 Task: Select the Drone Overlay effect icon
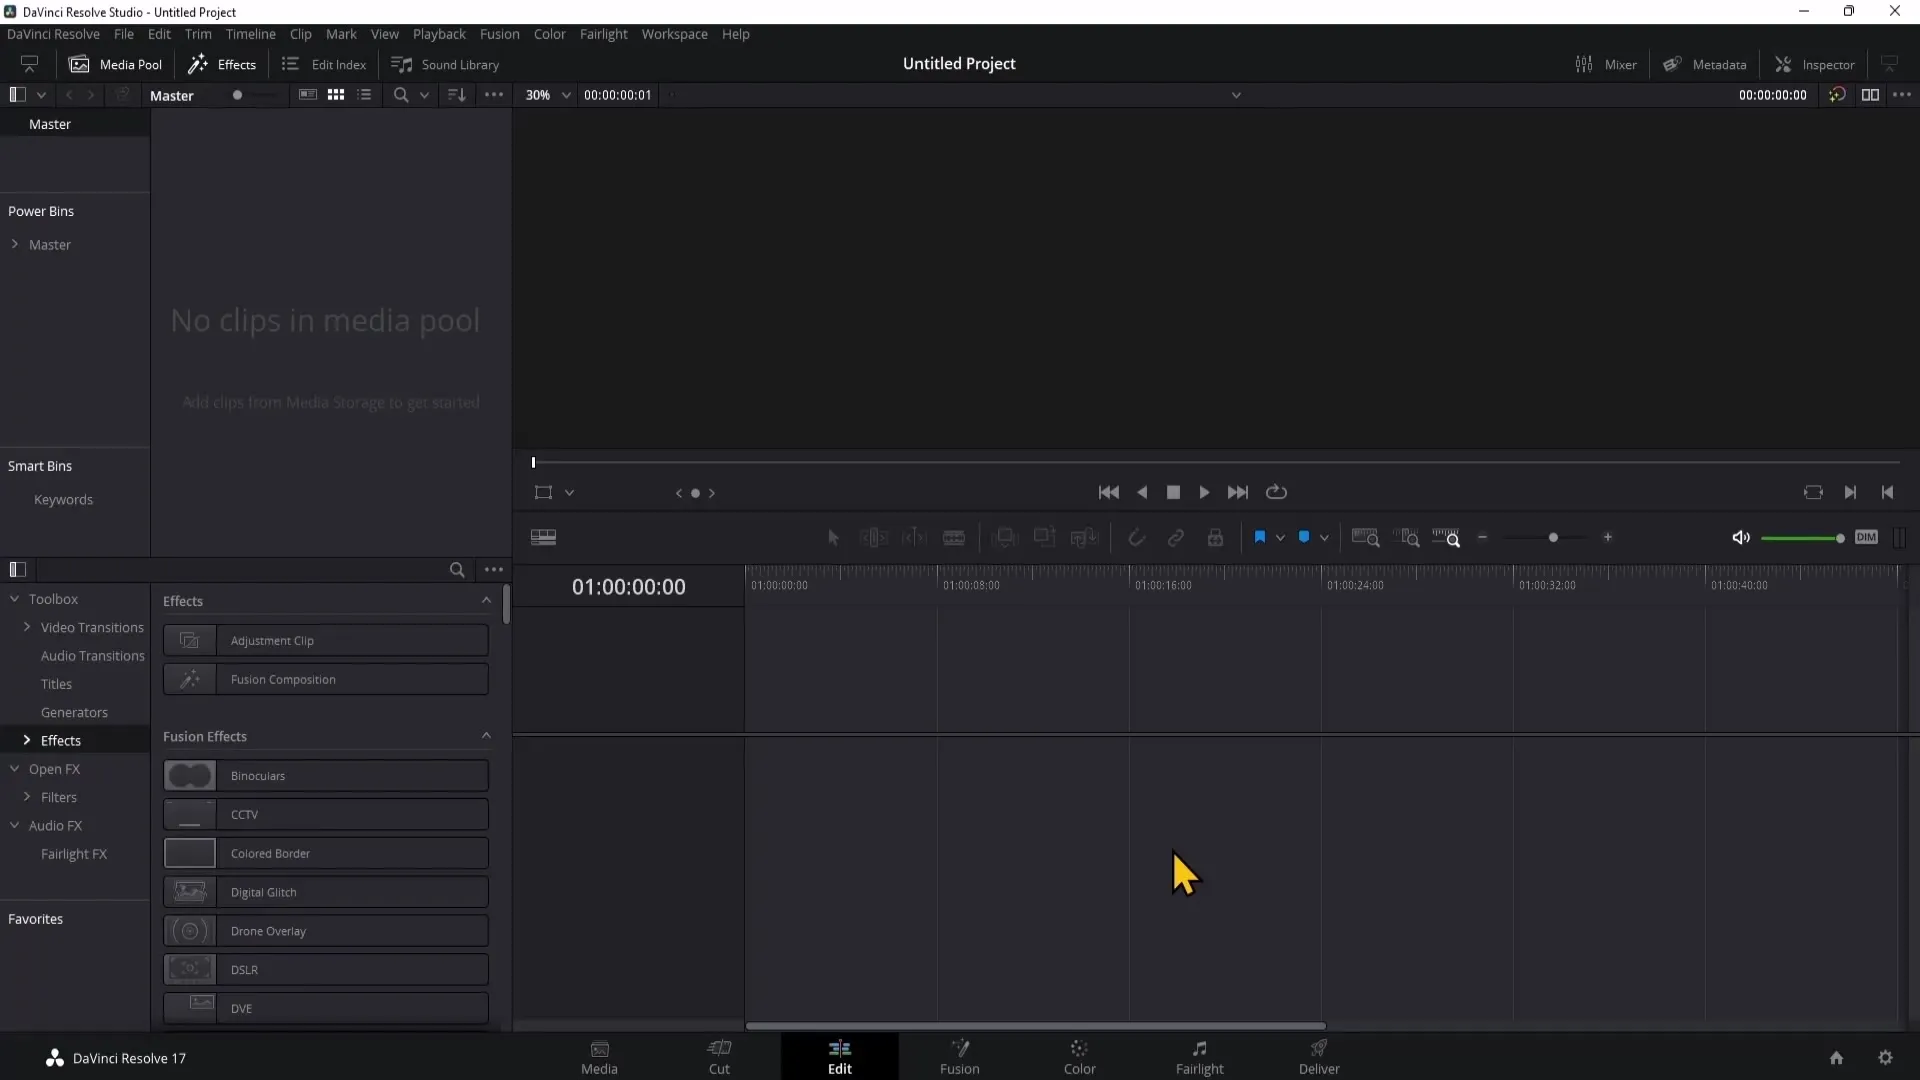pos(189,930)
